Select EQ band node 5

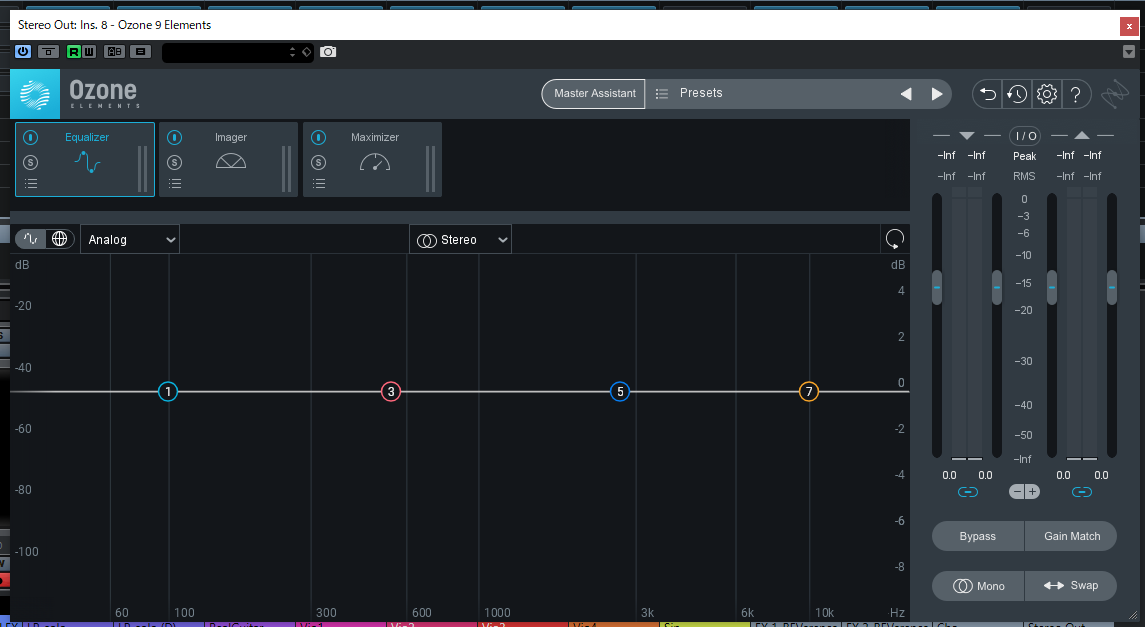pyautogui.click(x=620, y=392)
